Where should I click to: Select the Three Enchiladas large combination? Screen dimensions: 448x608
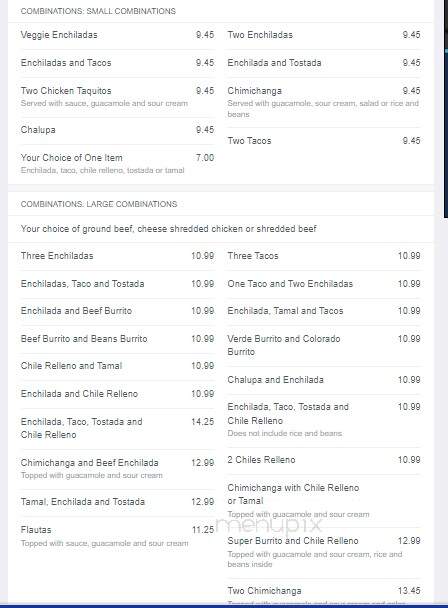click(57, 256)
